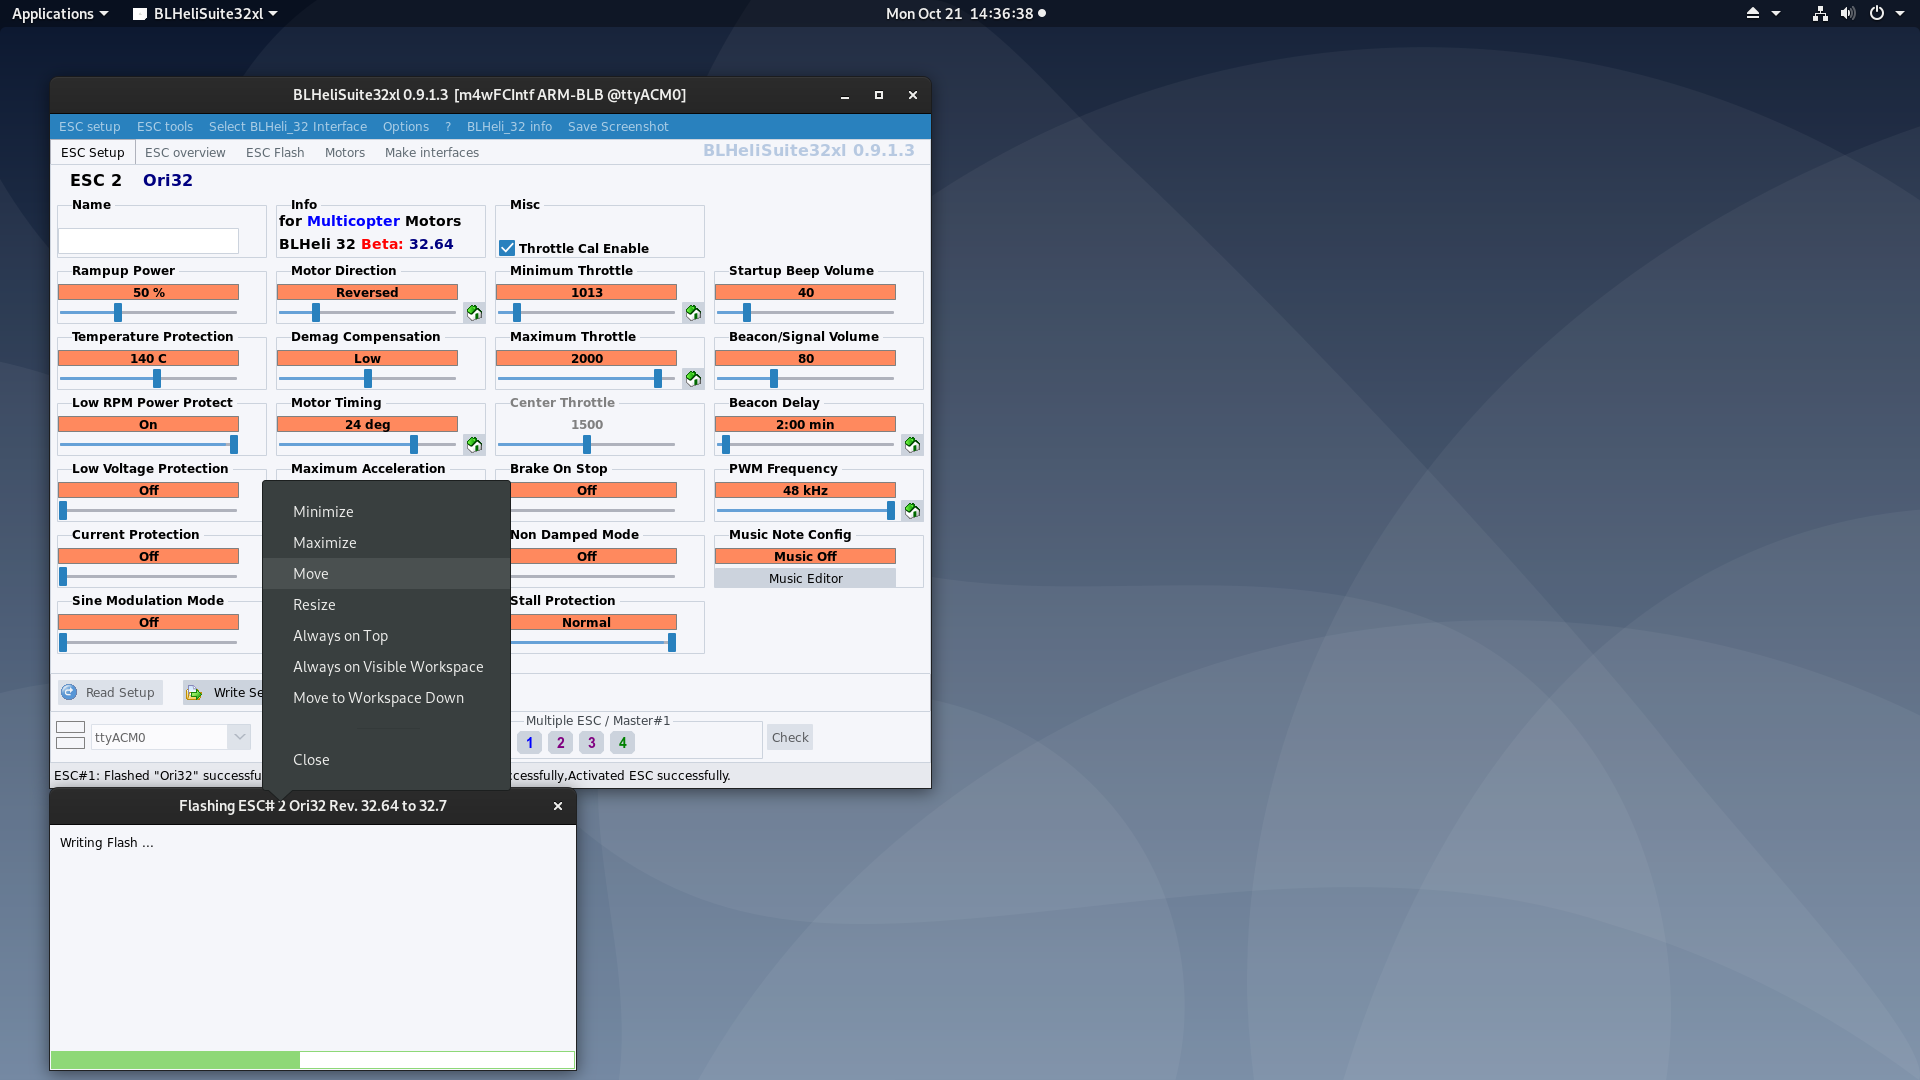The height and width of the screenshot is (1080, 1920).
Task: Open BLHeliSuite32xl app menu in top bar
Action: tap(205, 13)
